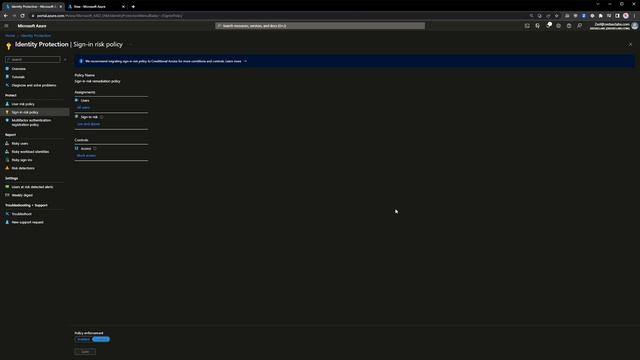Click the New support request icon
Viewport: 640px width, 360px height.
point(7,222)
